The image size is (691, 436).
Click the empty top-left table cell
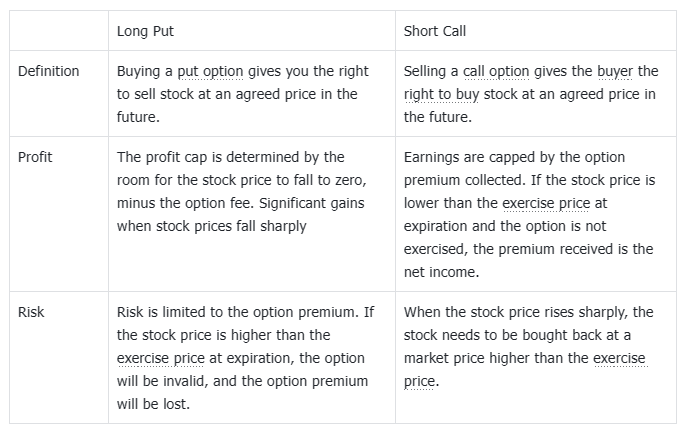click(59, 31)
